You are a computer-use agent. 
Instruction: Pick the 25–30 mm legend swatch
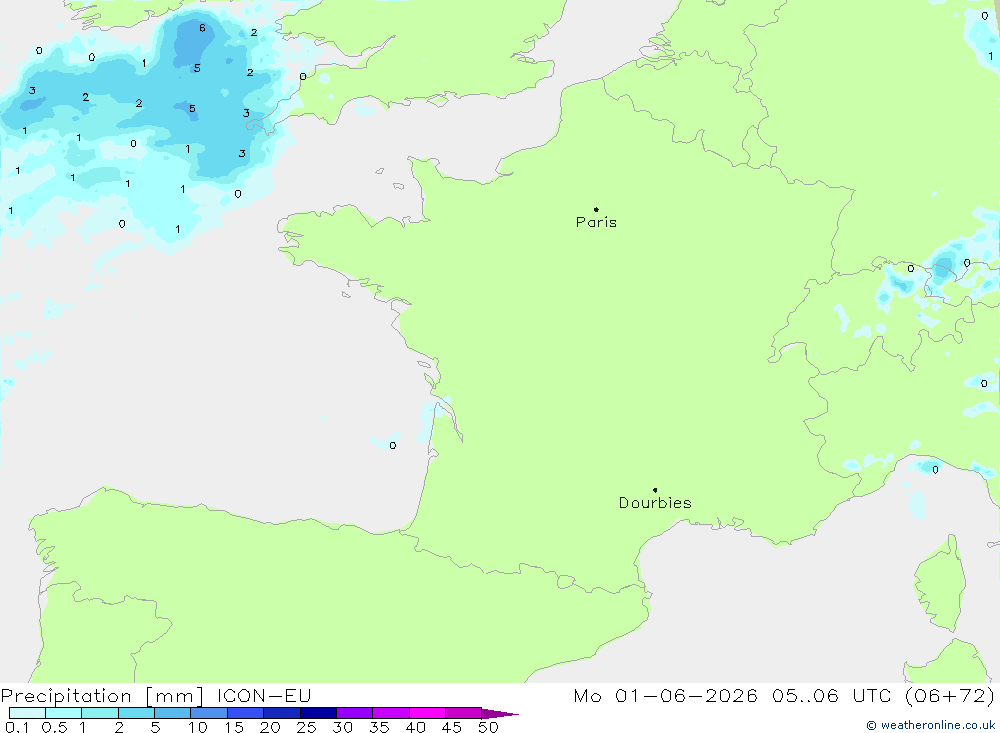point(318,713)
